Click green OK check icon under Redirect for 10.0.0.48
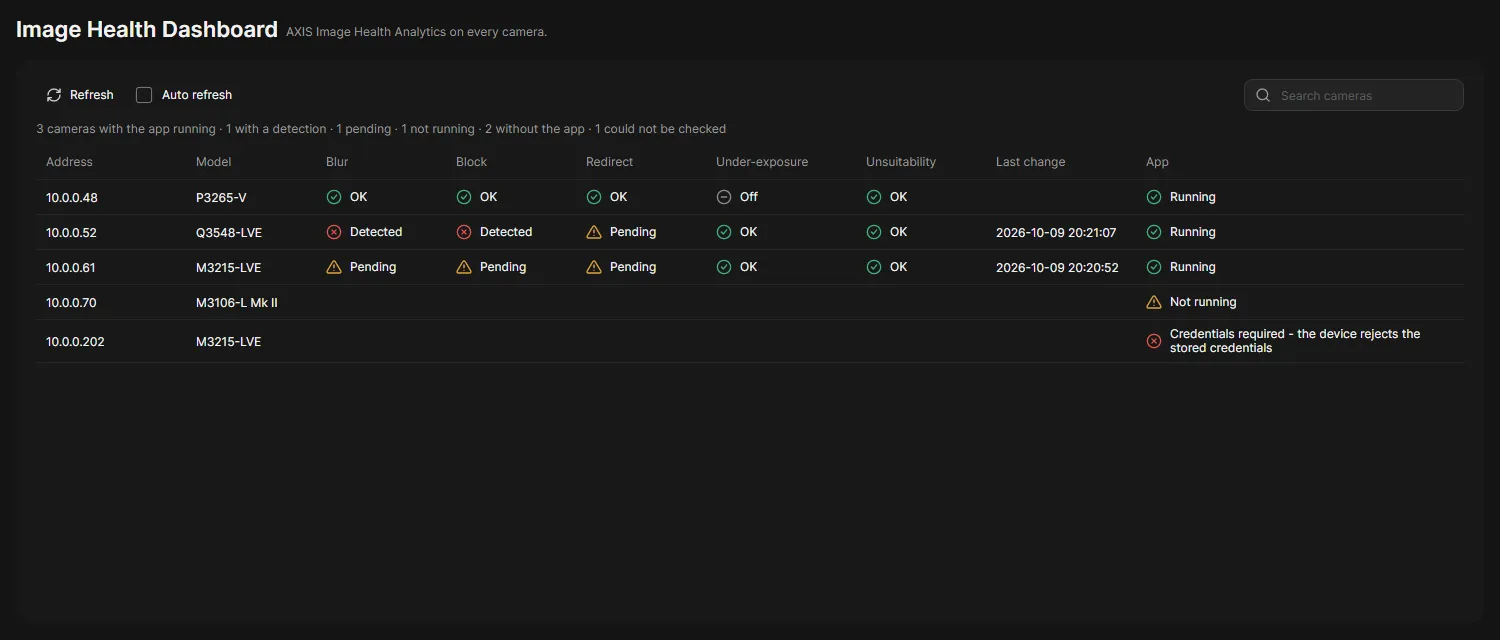The height and width of the screenshot is (640, 1500). [594, 197]
